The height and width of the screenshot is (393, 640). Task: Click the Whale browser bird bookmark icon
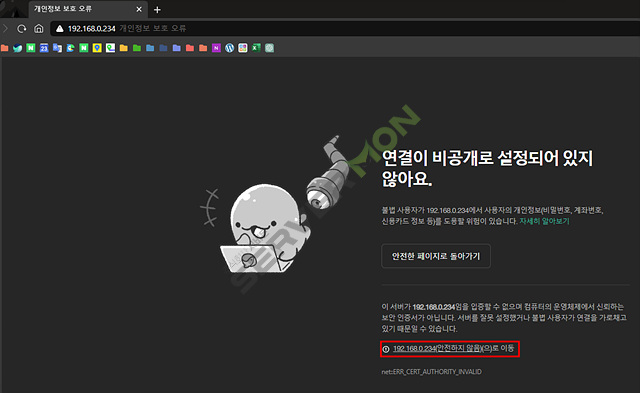[x=18, y=48]
